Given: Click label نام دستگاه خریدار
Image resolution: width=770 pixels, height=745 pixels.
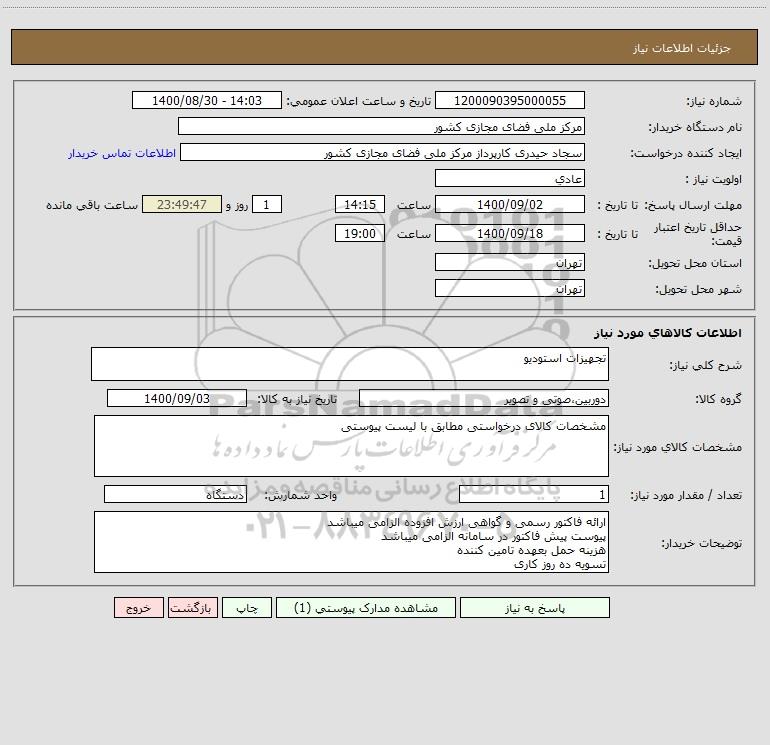Looking at the screenshot, I should [x=695, y=127].
